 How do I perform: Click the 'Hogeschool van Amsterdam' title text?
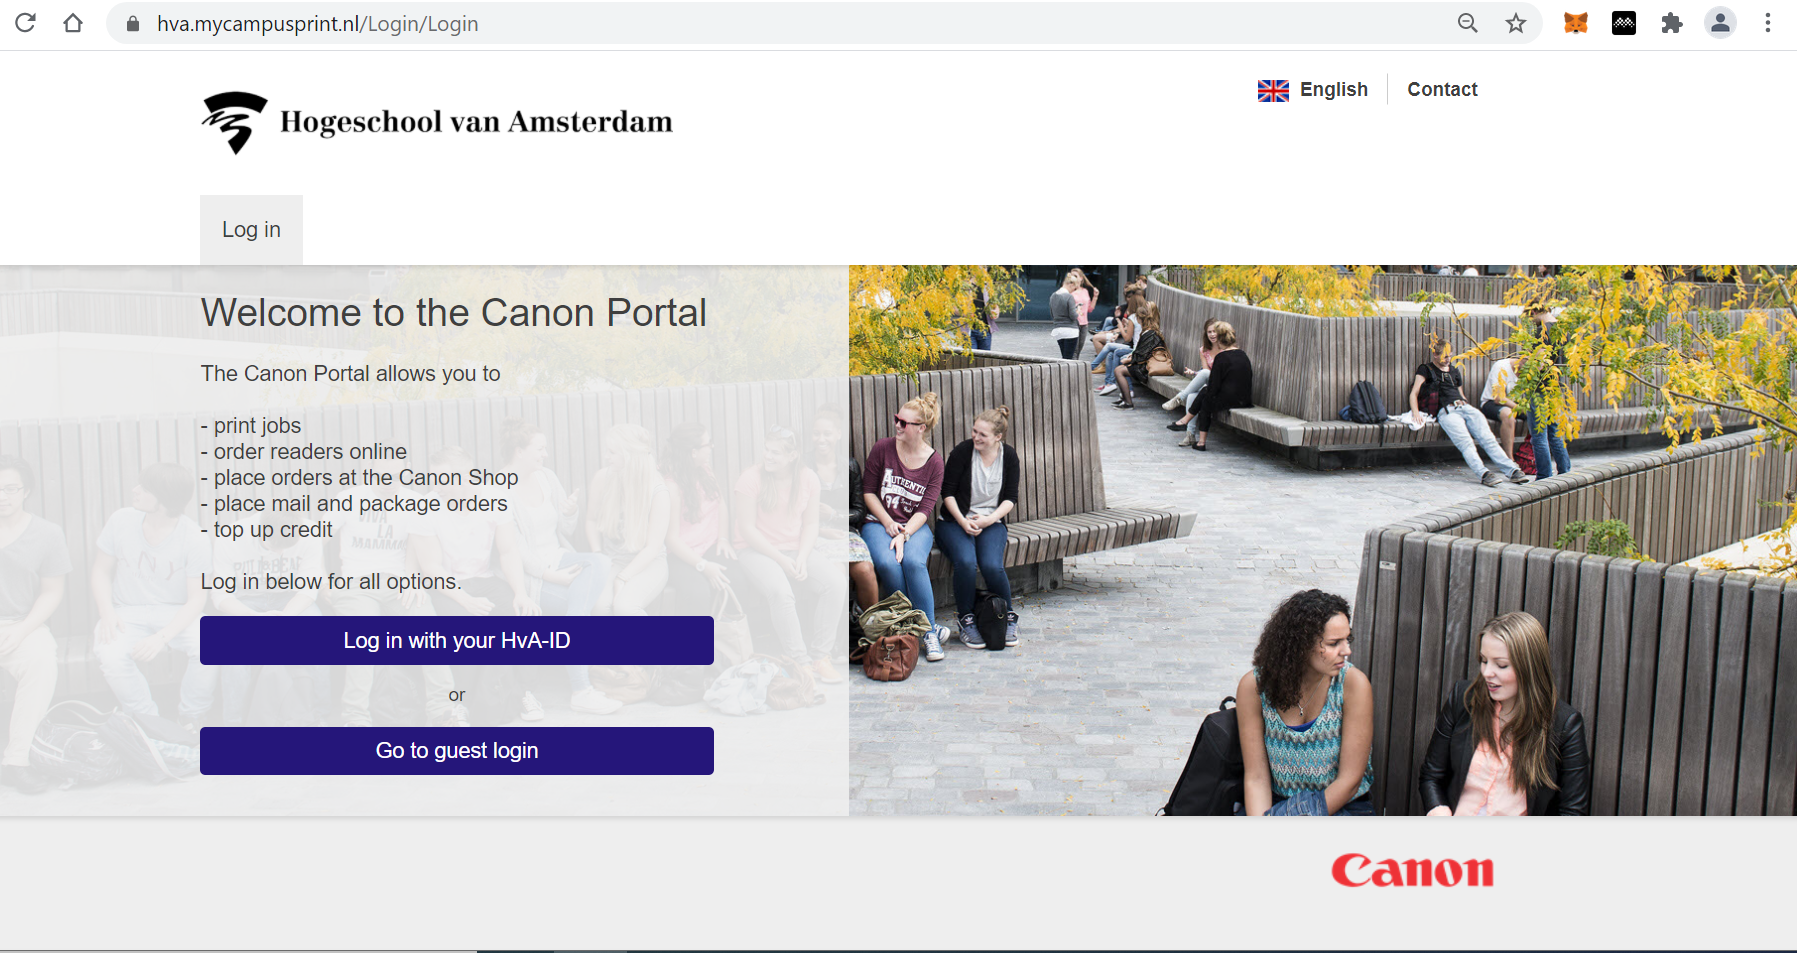point(476,122)
